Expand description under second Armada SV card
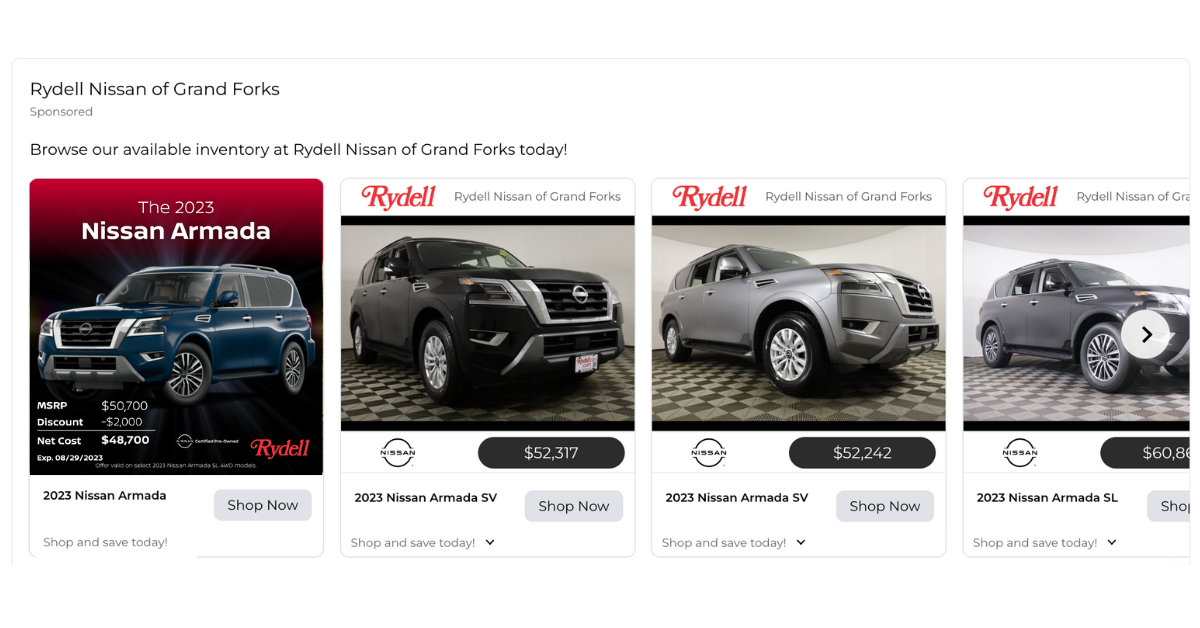The height and width of the screenshot is (628, 1200). (x=801, y=542)
